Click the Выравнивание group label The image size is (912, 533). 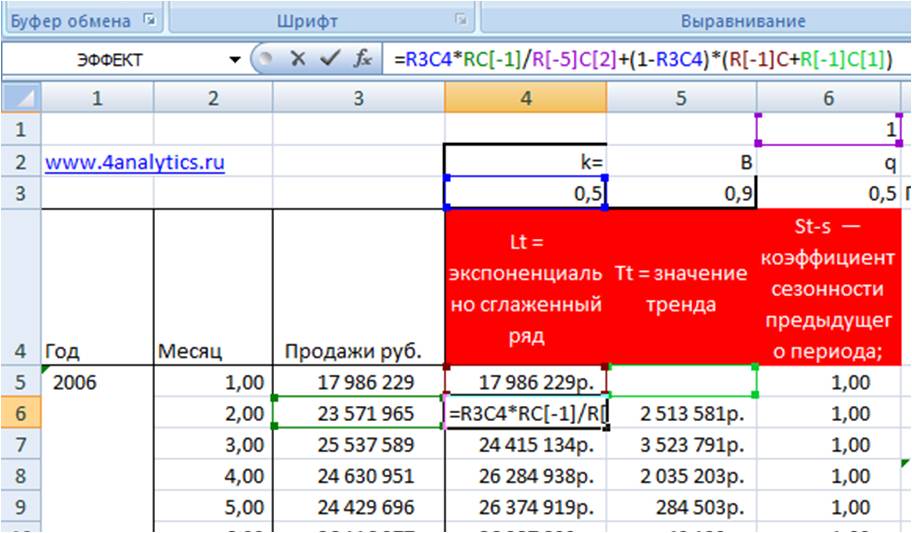click(743, 21)
